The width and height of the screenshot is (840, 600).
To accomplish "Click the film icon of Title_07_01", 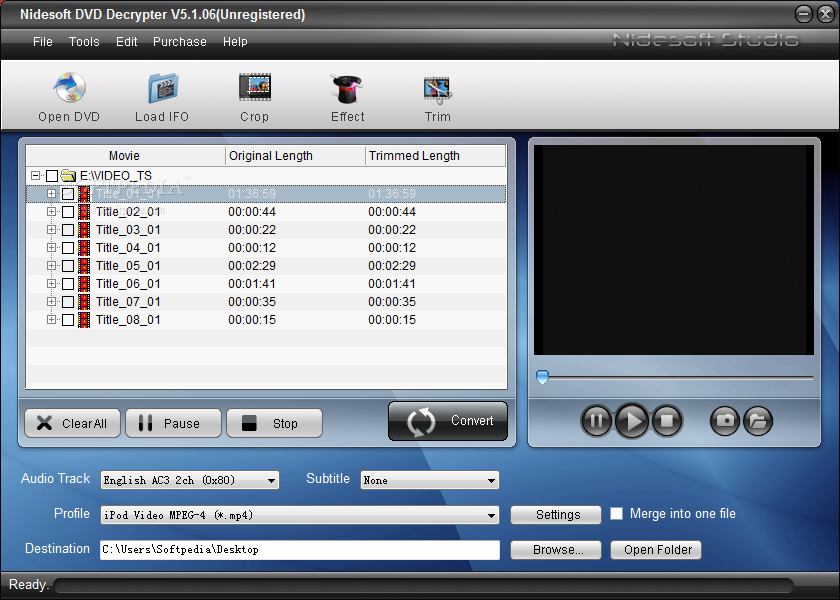I will (x=84, y=302).
